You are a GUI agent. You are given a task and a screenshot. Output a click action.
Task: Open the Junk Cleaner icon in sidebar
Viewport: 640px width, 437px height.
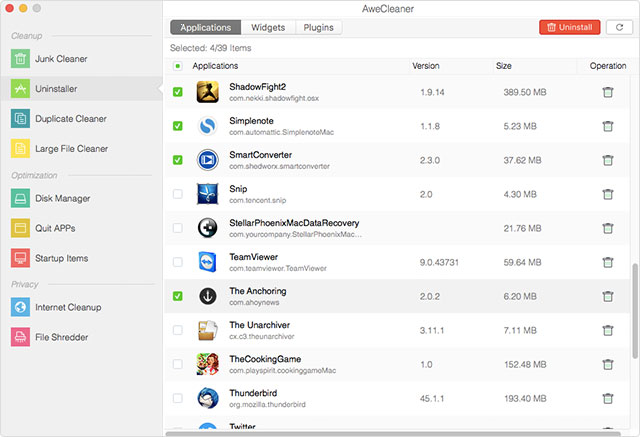[x=21, y=59]
